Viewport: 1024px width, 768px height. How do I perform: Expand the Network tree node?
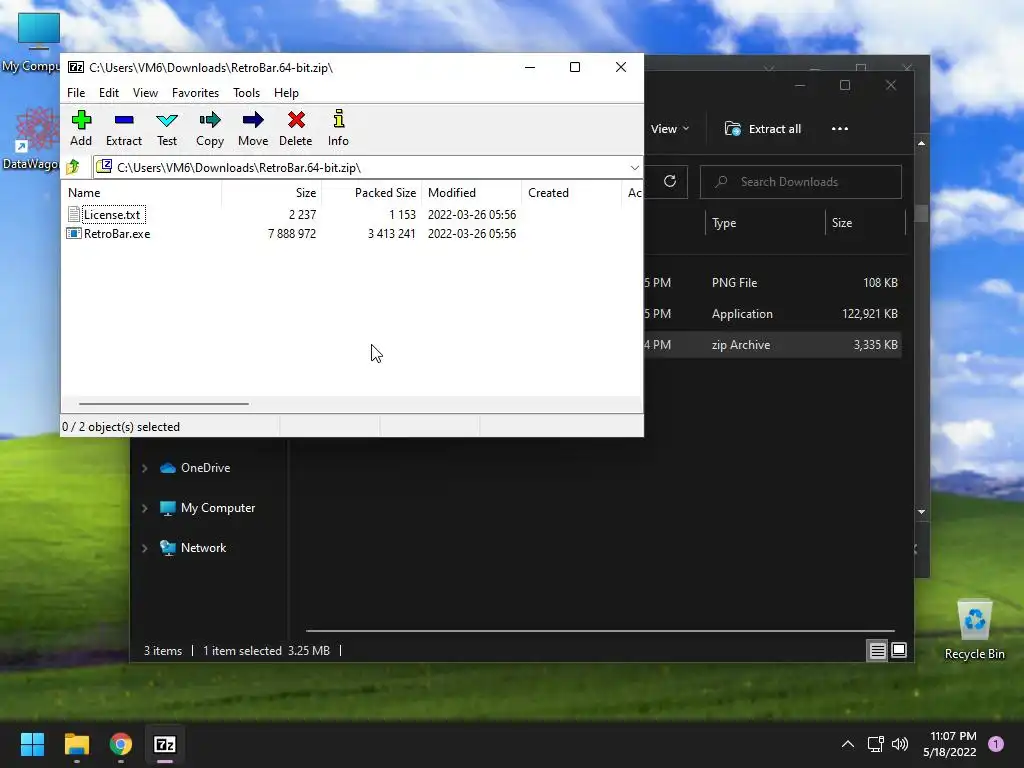[x=144, y=548]
